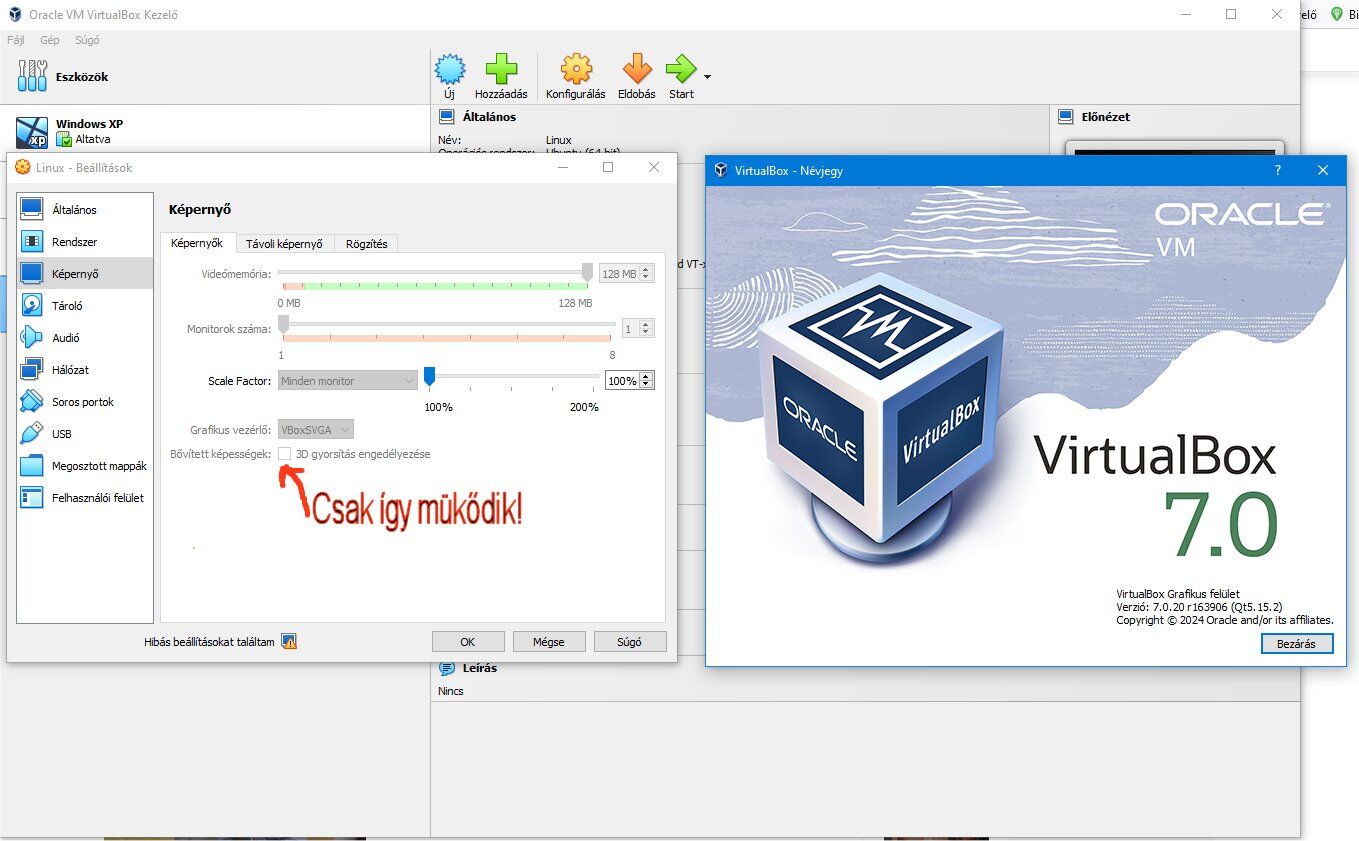Viewport: 1359px width, 841px height.
Task: Click Bezárás in the Névjegy window
Action: click(1297, 644)
